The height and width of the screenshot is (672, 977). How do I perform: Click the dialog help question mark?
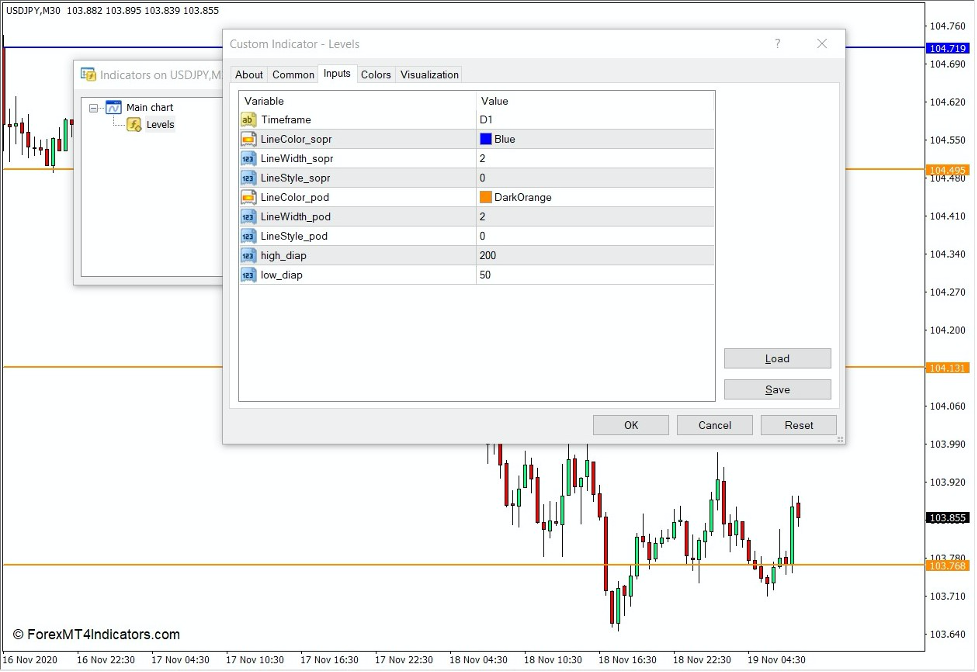point(777,44)
